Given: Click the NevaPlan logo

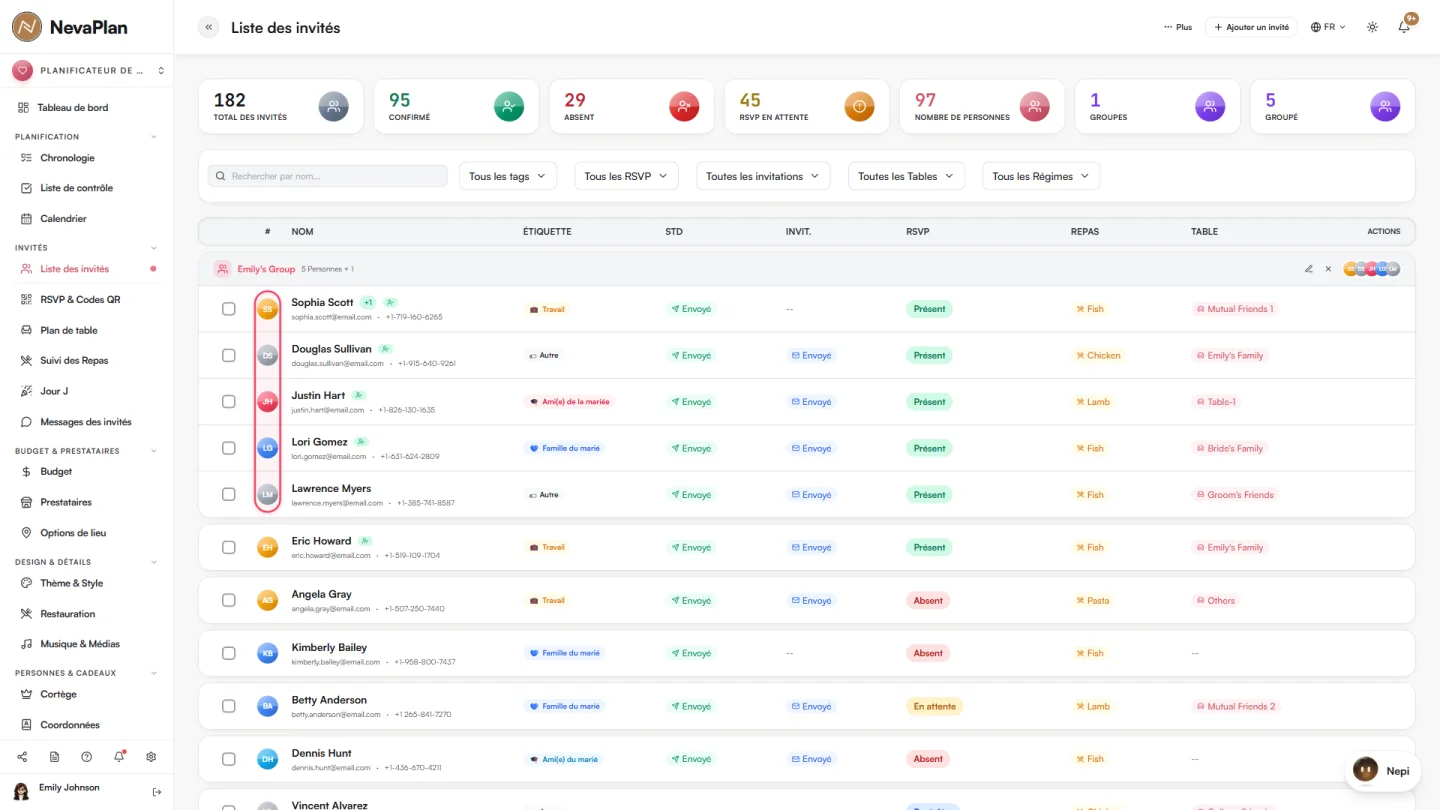Looking at the screenshot, I should (x=70, y=27).
